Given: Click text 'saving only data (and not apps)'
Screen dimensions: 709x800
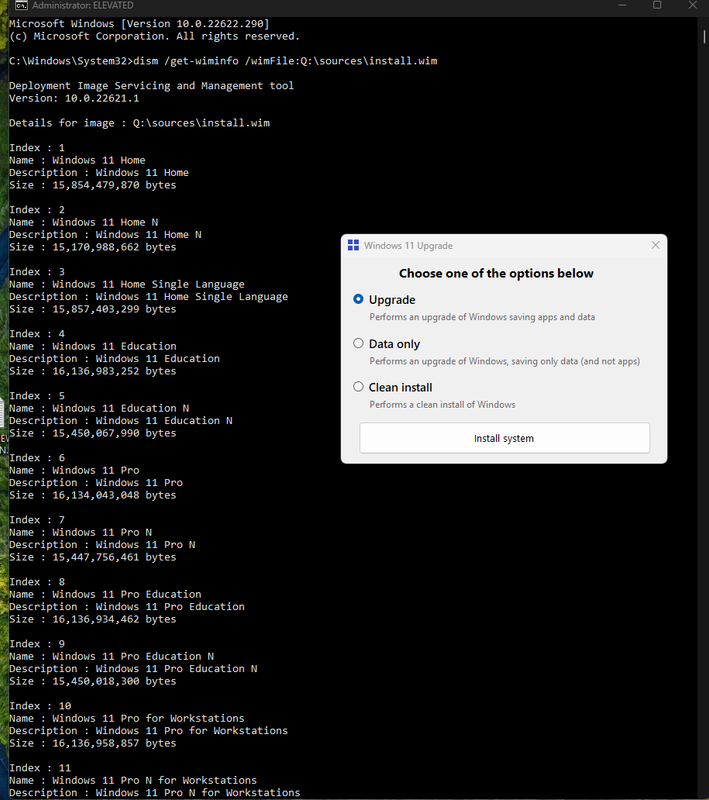Looking at the screenshot, I should tap(575, 361).
